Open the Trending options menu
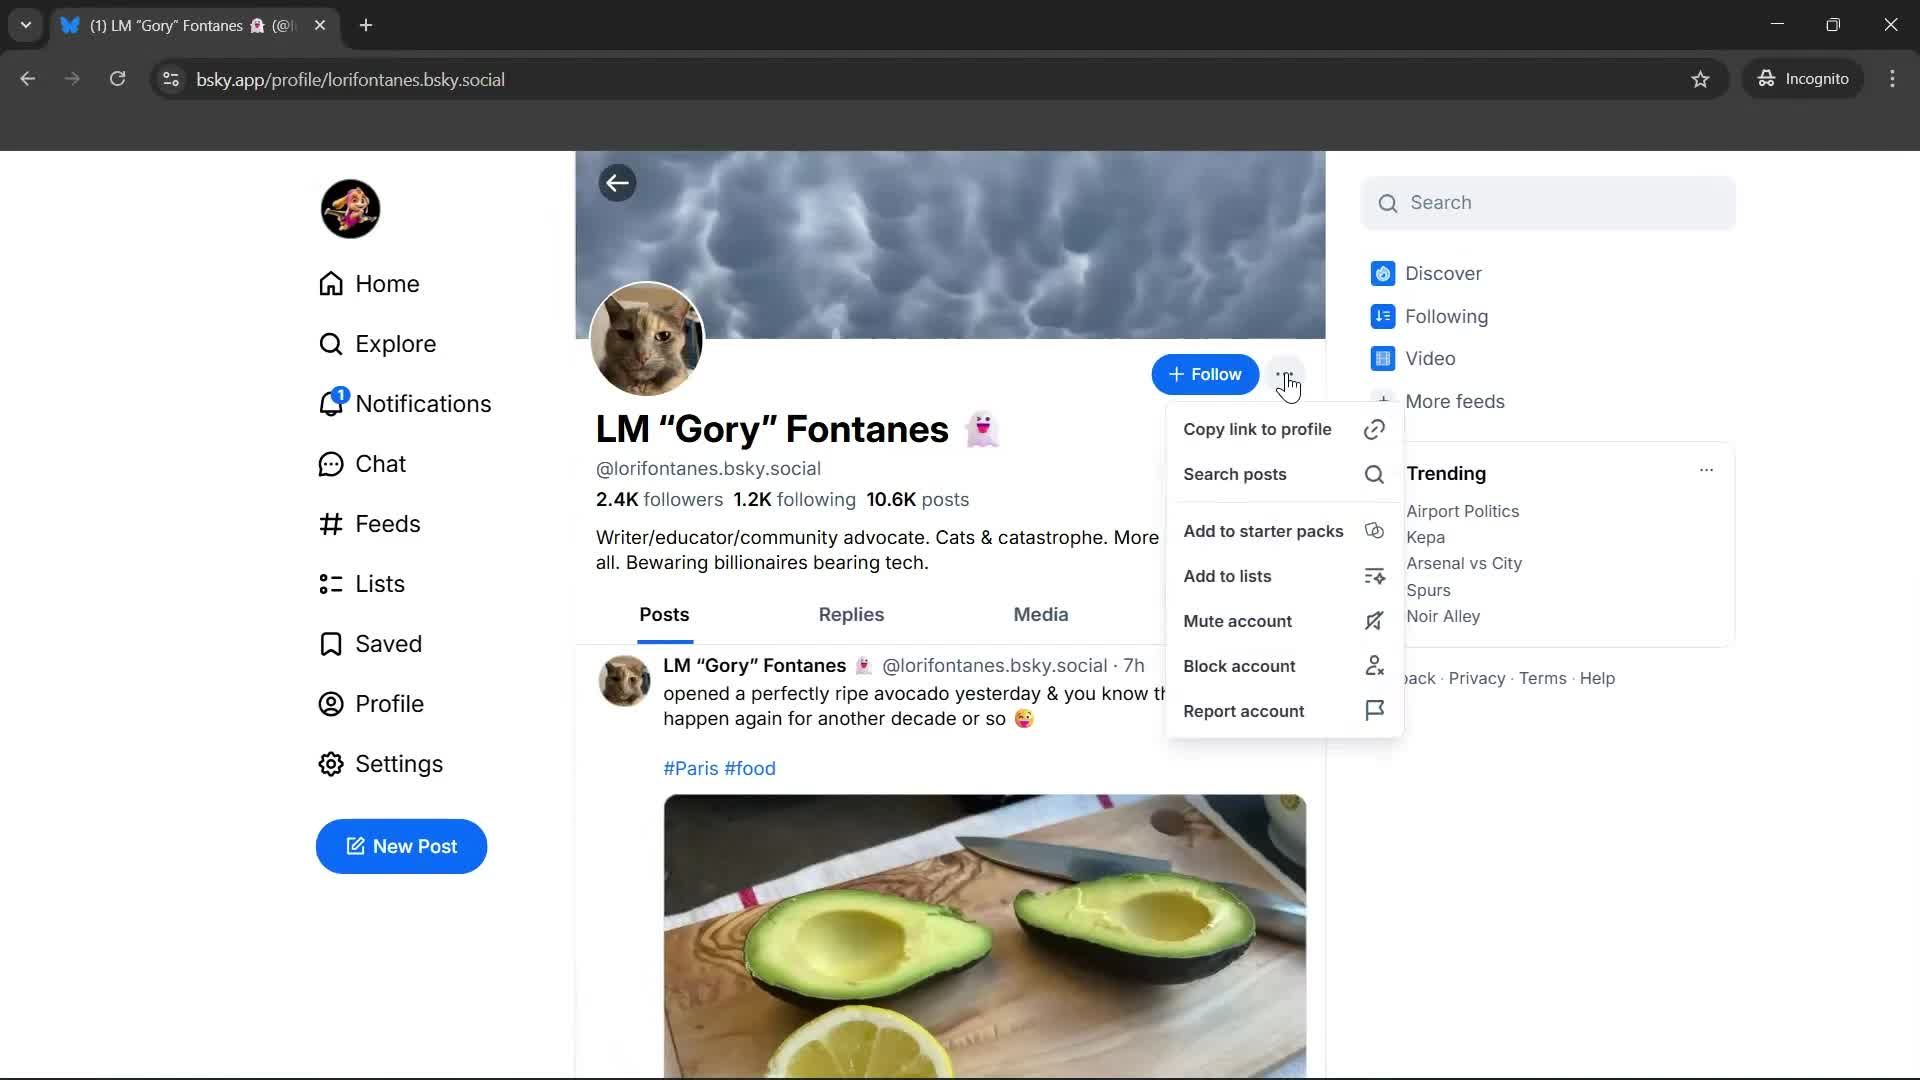This screenshot has width=1920, height=1080. [1707, 469]
